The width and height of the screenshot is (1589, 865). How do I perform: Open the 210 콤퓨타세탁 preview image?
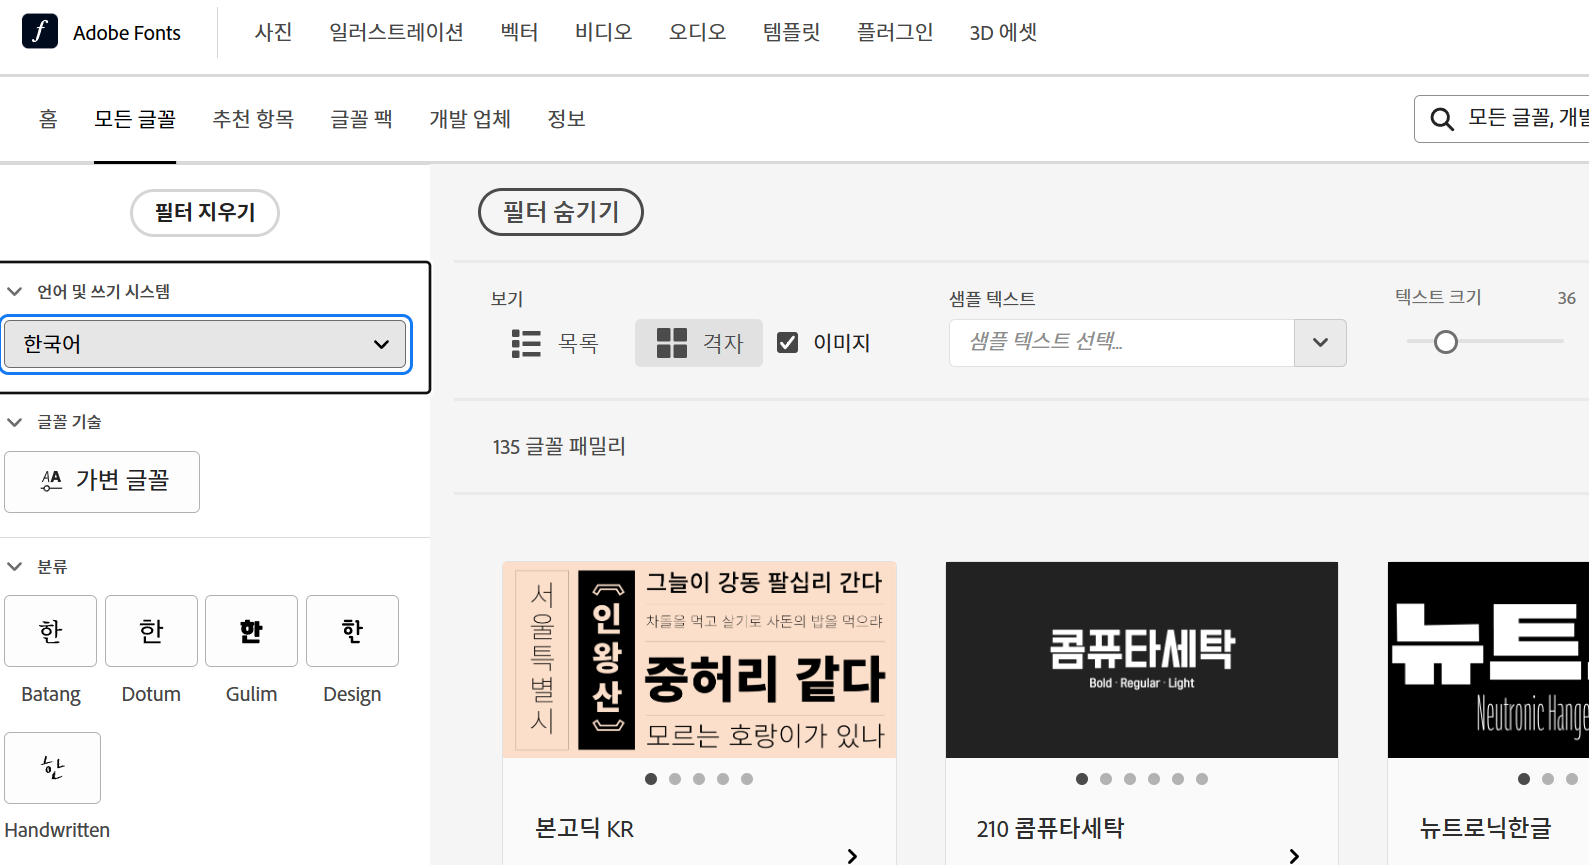1142,660
